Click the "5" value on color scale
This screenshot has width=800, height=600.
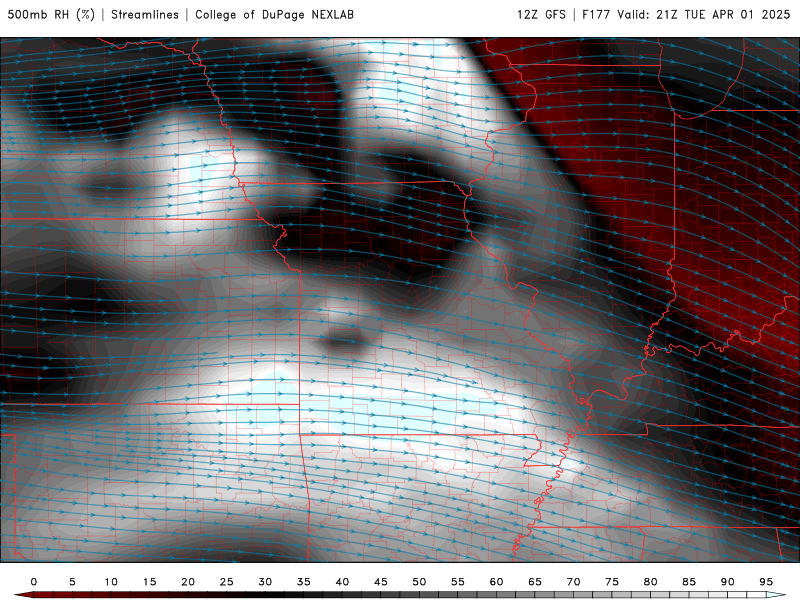coord(72,582)
